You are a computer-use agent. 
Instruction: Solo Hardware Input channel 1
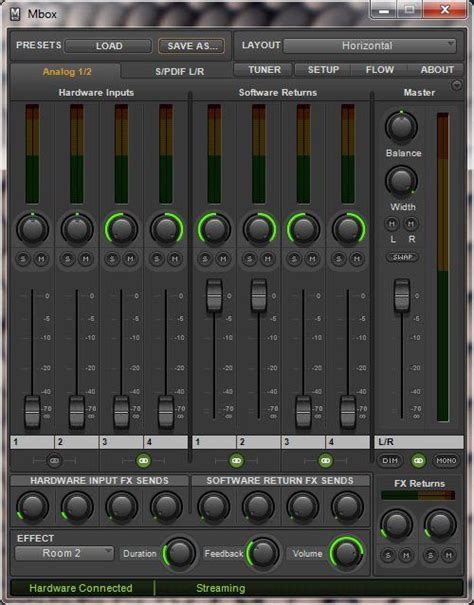tap(23, 259)
